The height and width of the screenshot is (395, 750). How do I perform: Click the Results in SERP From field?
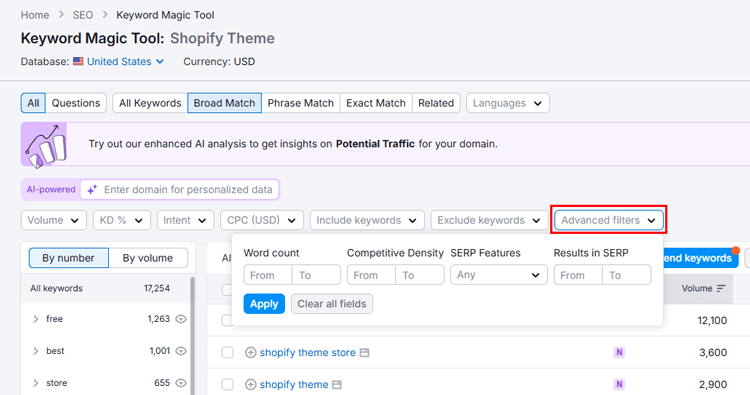[578, 275]
